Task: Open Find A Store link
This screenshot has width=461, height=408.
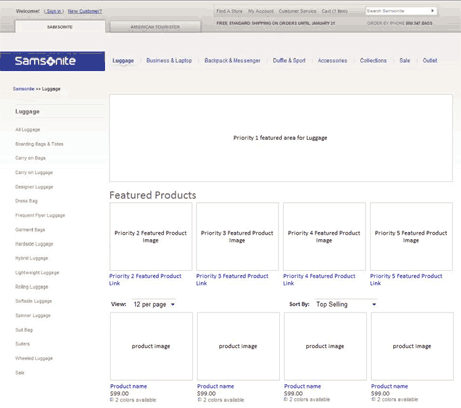Action: (x=229, y=11)
